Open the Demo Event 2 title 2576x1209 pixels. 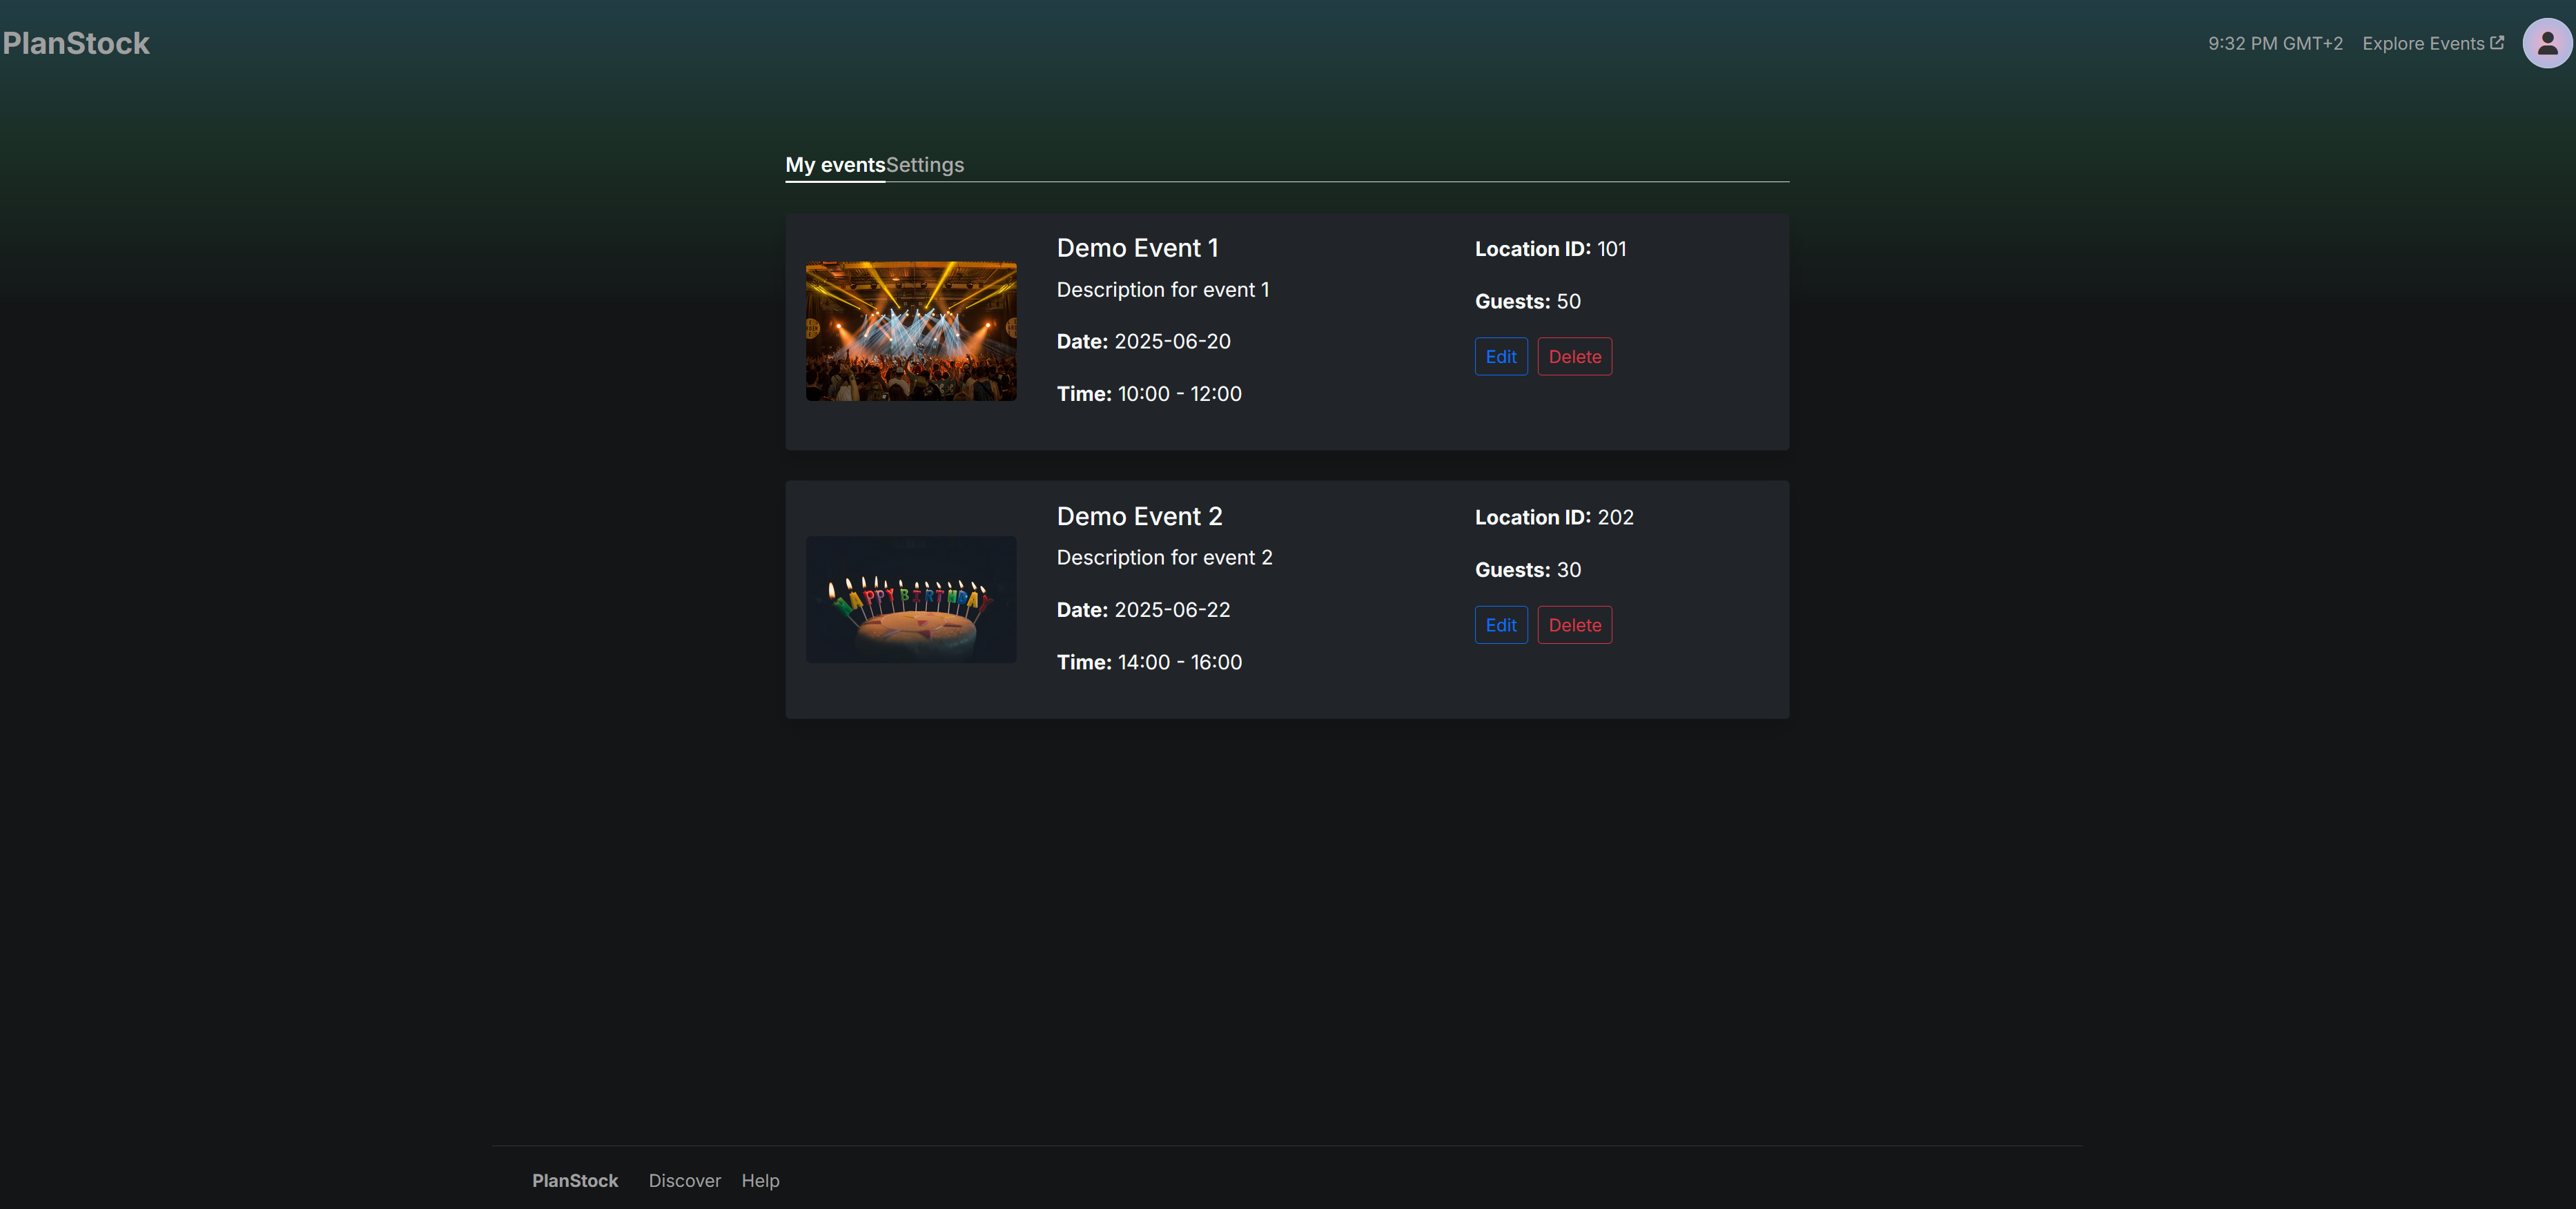click(1139, 516)
